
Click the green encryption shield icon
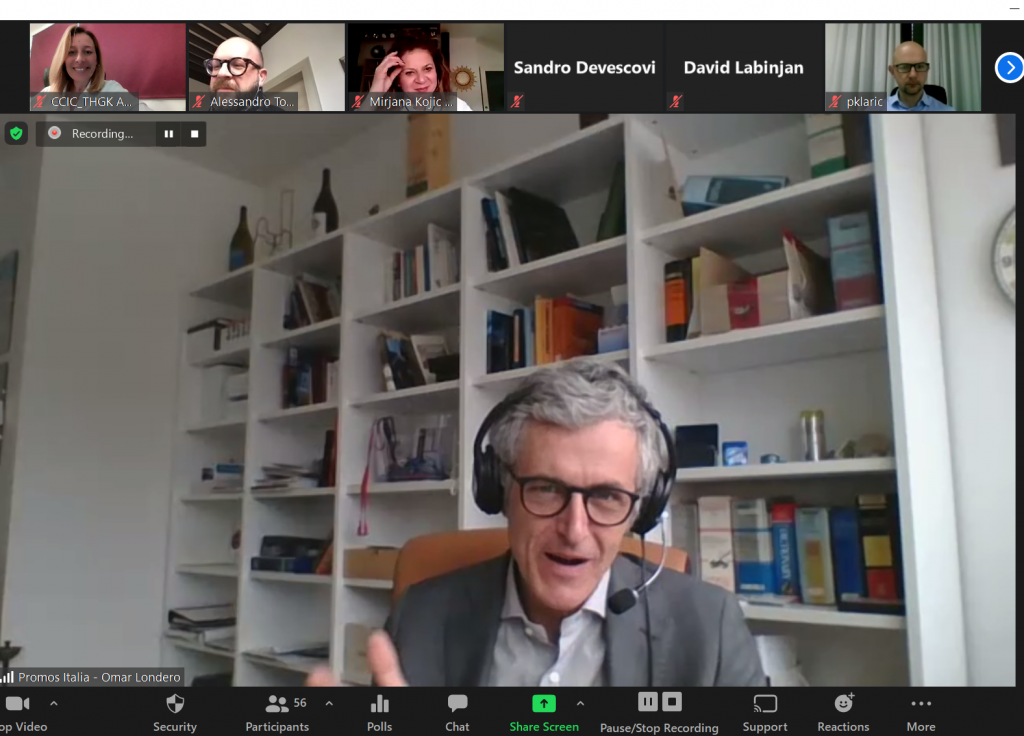coord(16,133)
